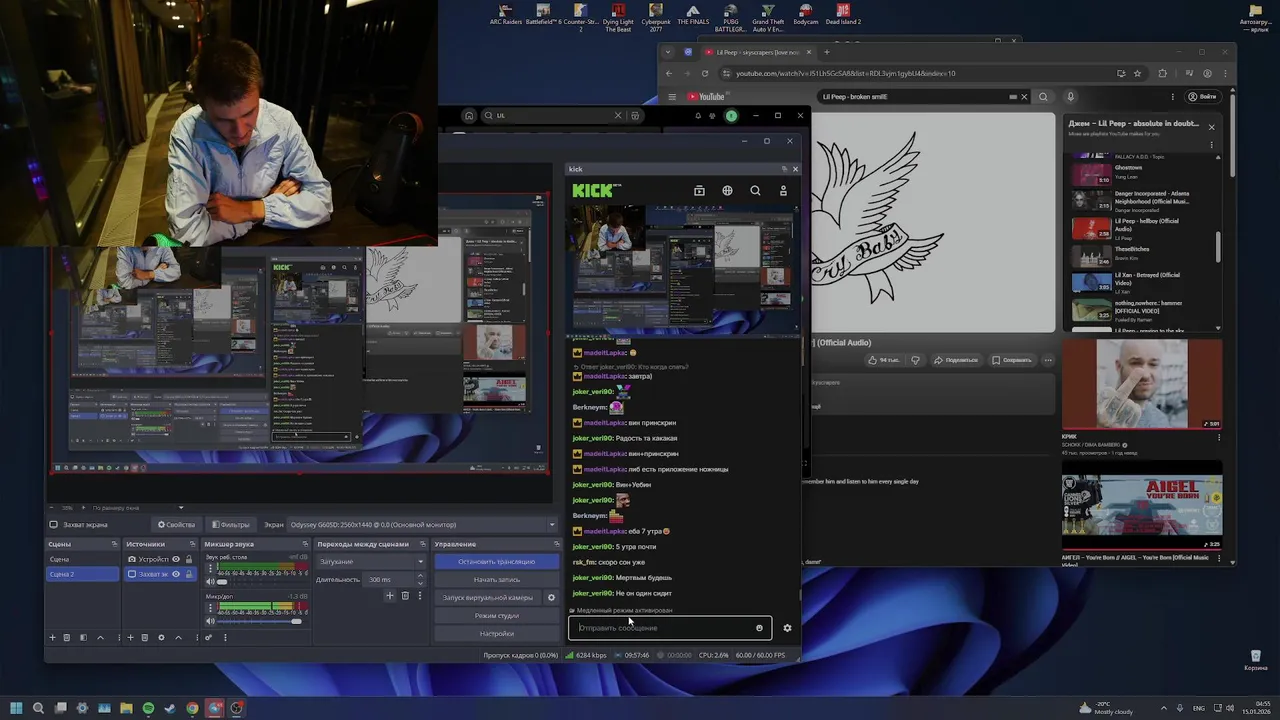Open the search icon in the Kick header
Screen dimensions: 1280x720
755,191
